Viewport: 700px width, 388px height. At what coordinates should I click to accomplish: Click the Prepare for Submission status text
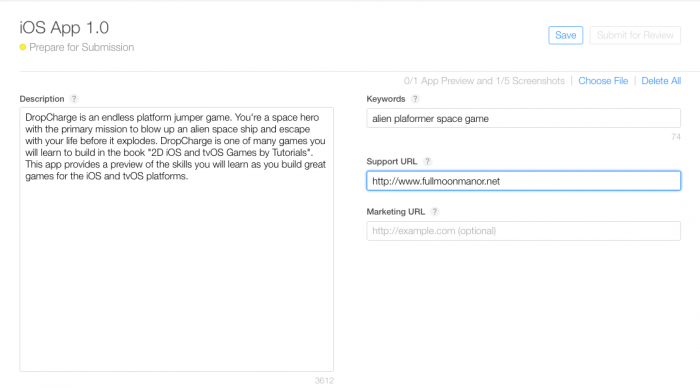pyautogui.click(x=81, y=47)
